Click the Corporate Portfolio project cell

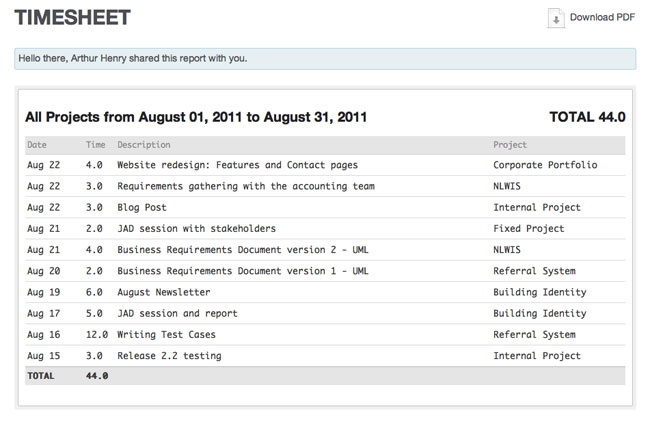pos(545,165)
